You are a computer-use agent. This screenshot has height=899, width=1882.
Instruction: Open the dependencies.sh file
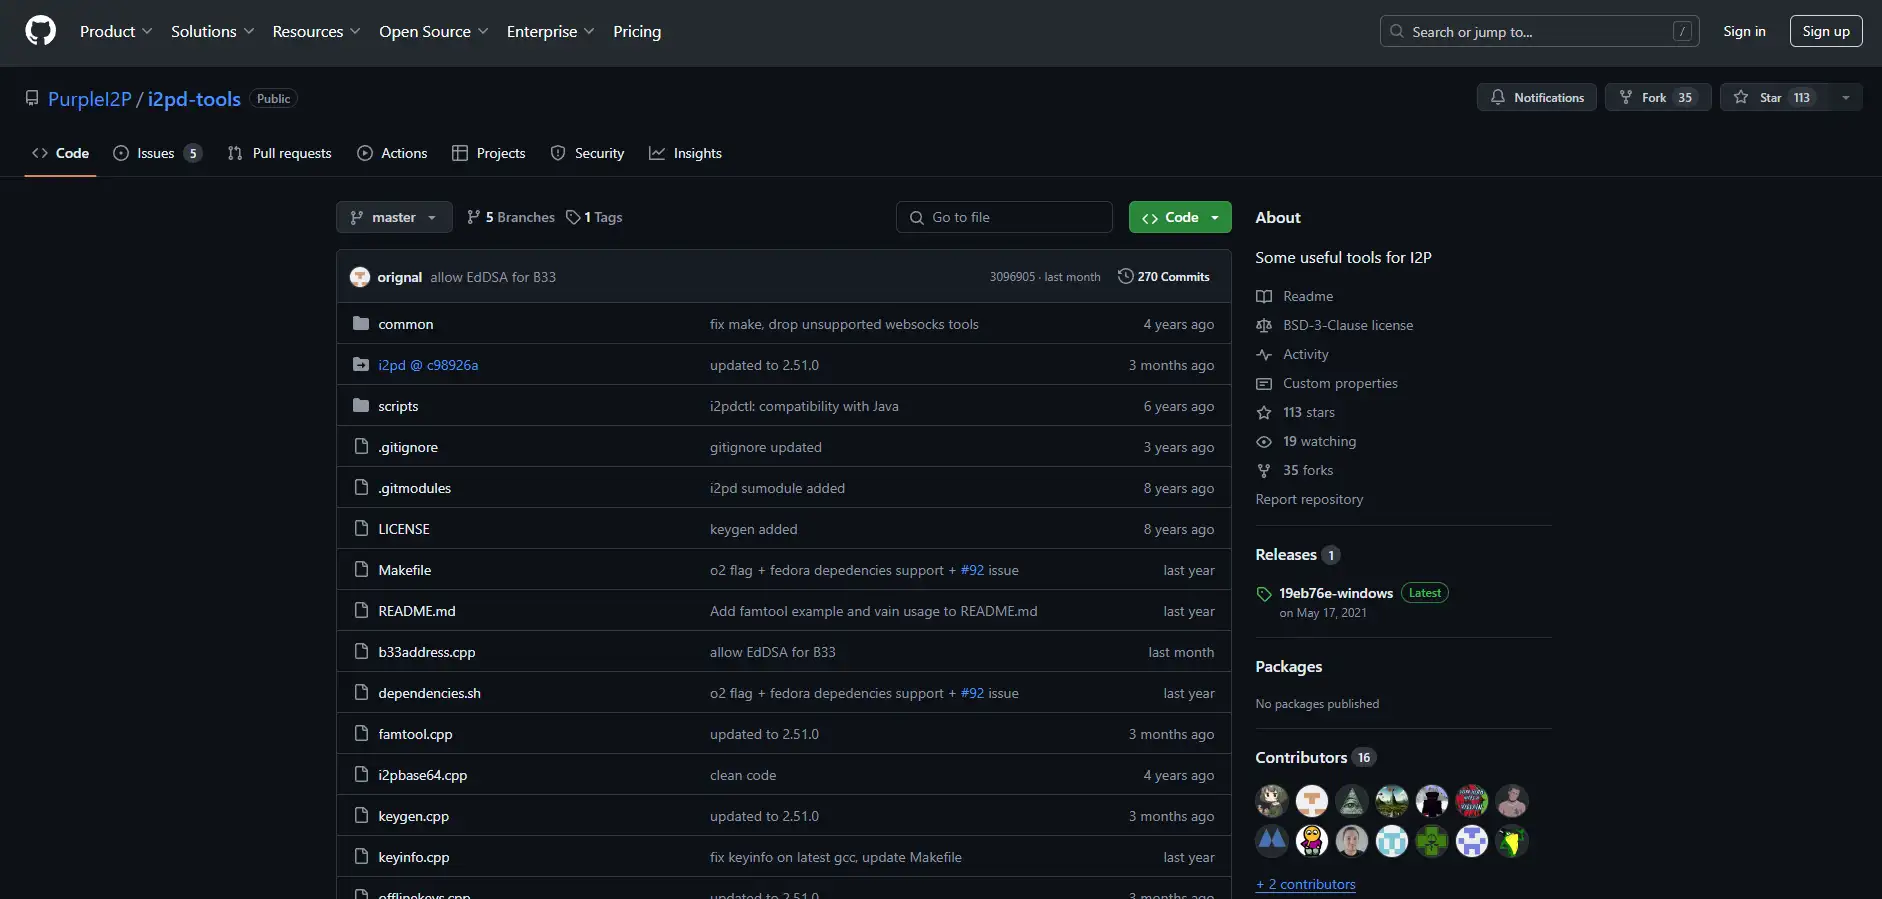point(429,693)
